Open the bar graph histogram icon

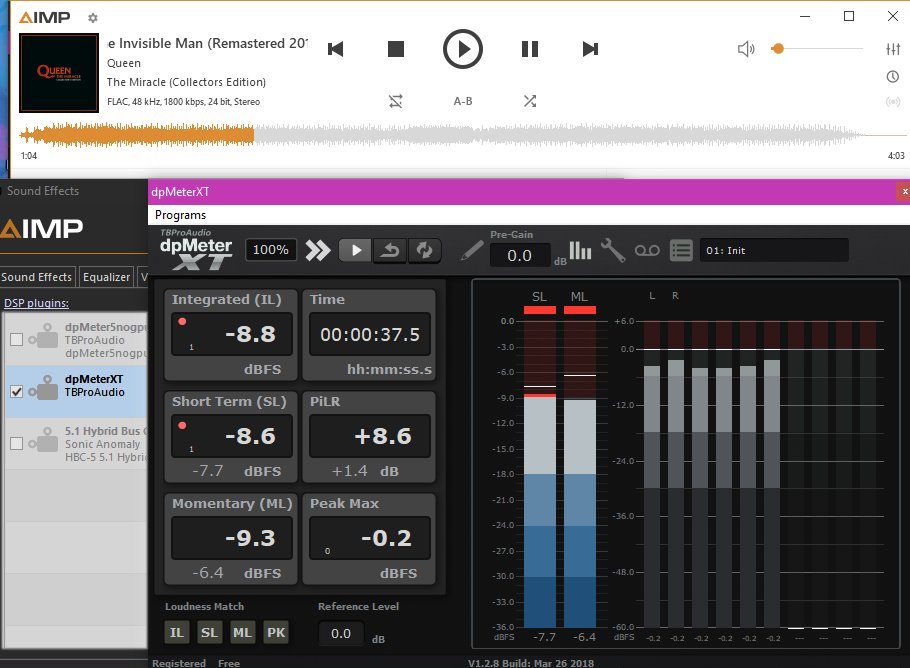[x=580, y=251]
